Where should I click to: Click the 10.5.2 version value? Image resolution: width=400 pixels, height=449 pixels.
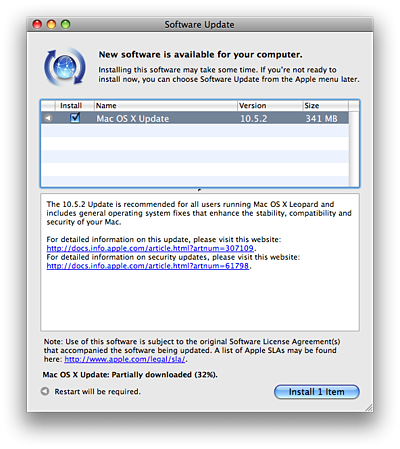point(254,119)
